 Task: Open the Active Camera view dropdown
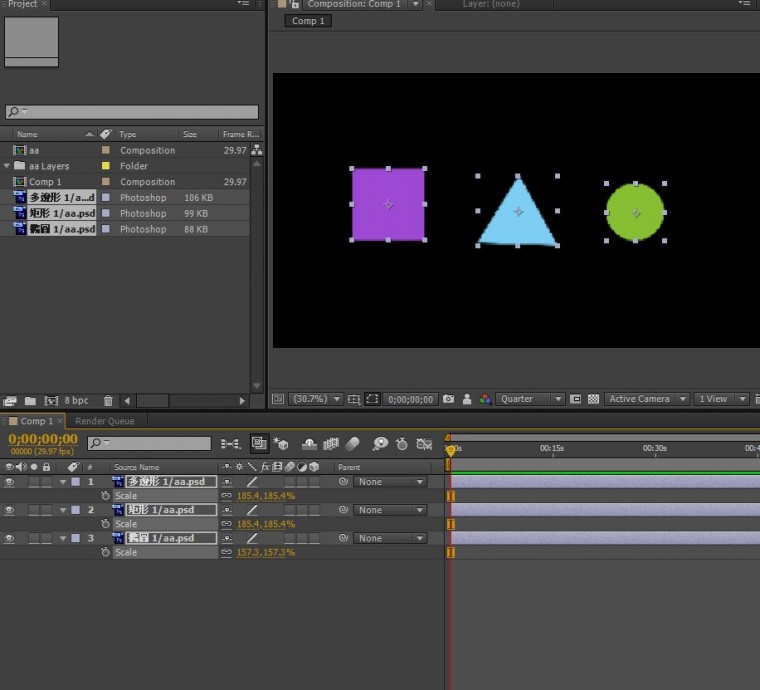[647, 399]
